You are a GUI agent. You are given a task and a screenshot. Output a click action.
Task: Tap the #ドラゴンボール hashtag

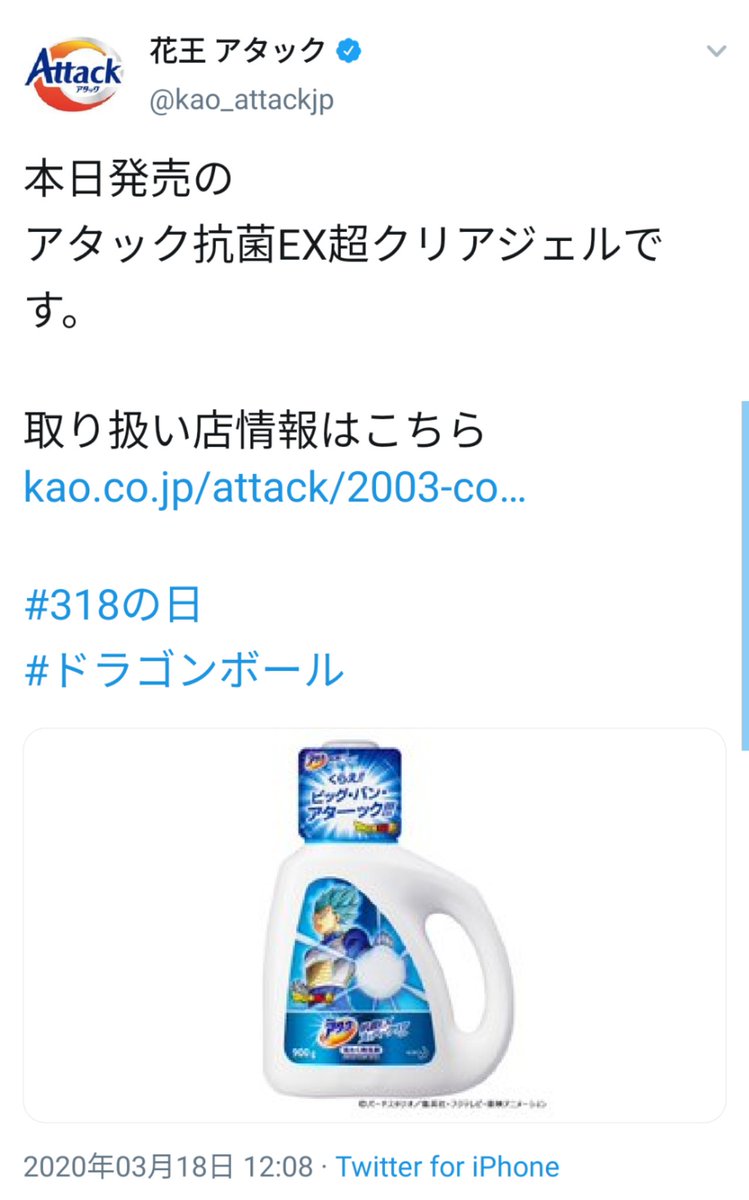pos(184,670)
